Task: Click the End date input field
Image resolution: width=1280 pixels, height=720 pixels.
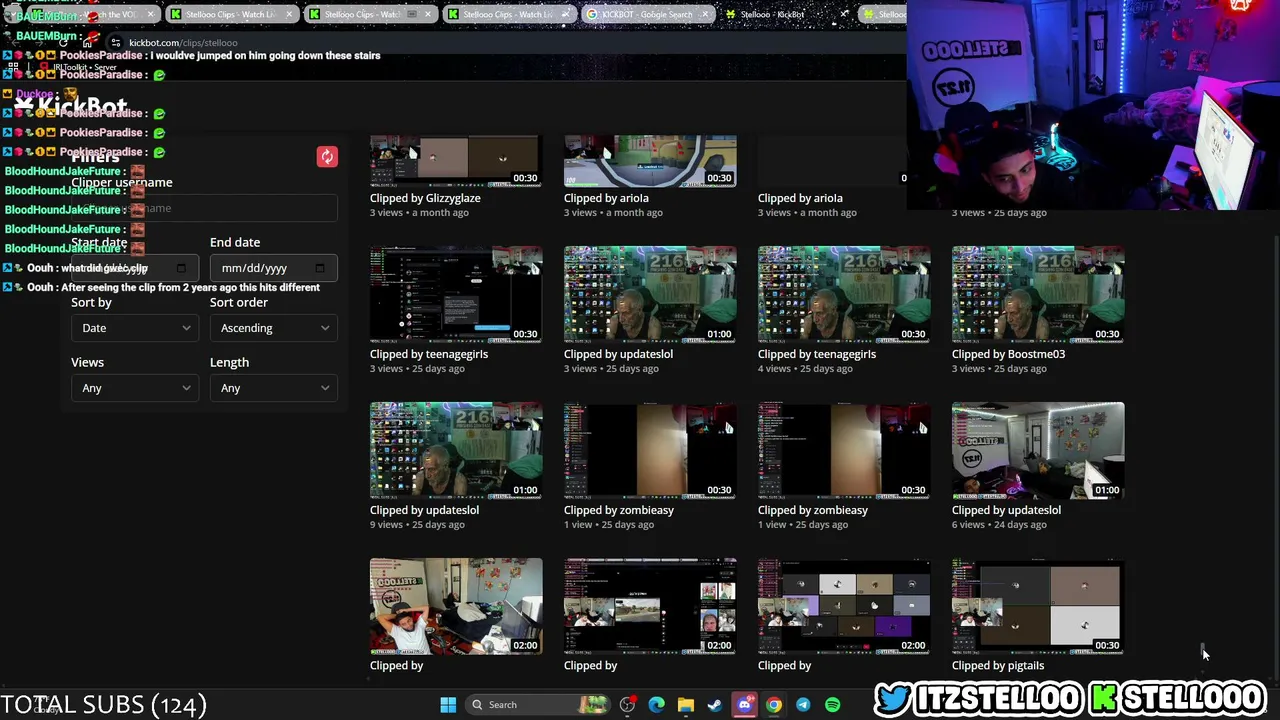Action: pyautogui.click(x=273, y=268)
